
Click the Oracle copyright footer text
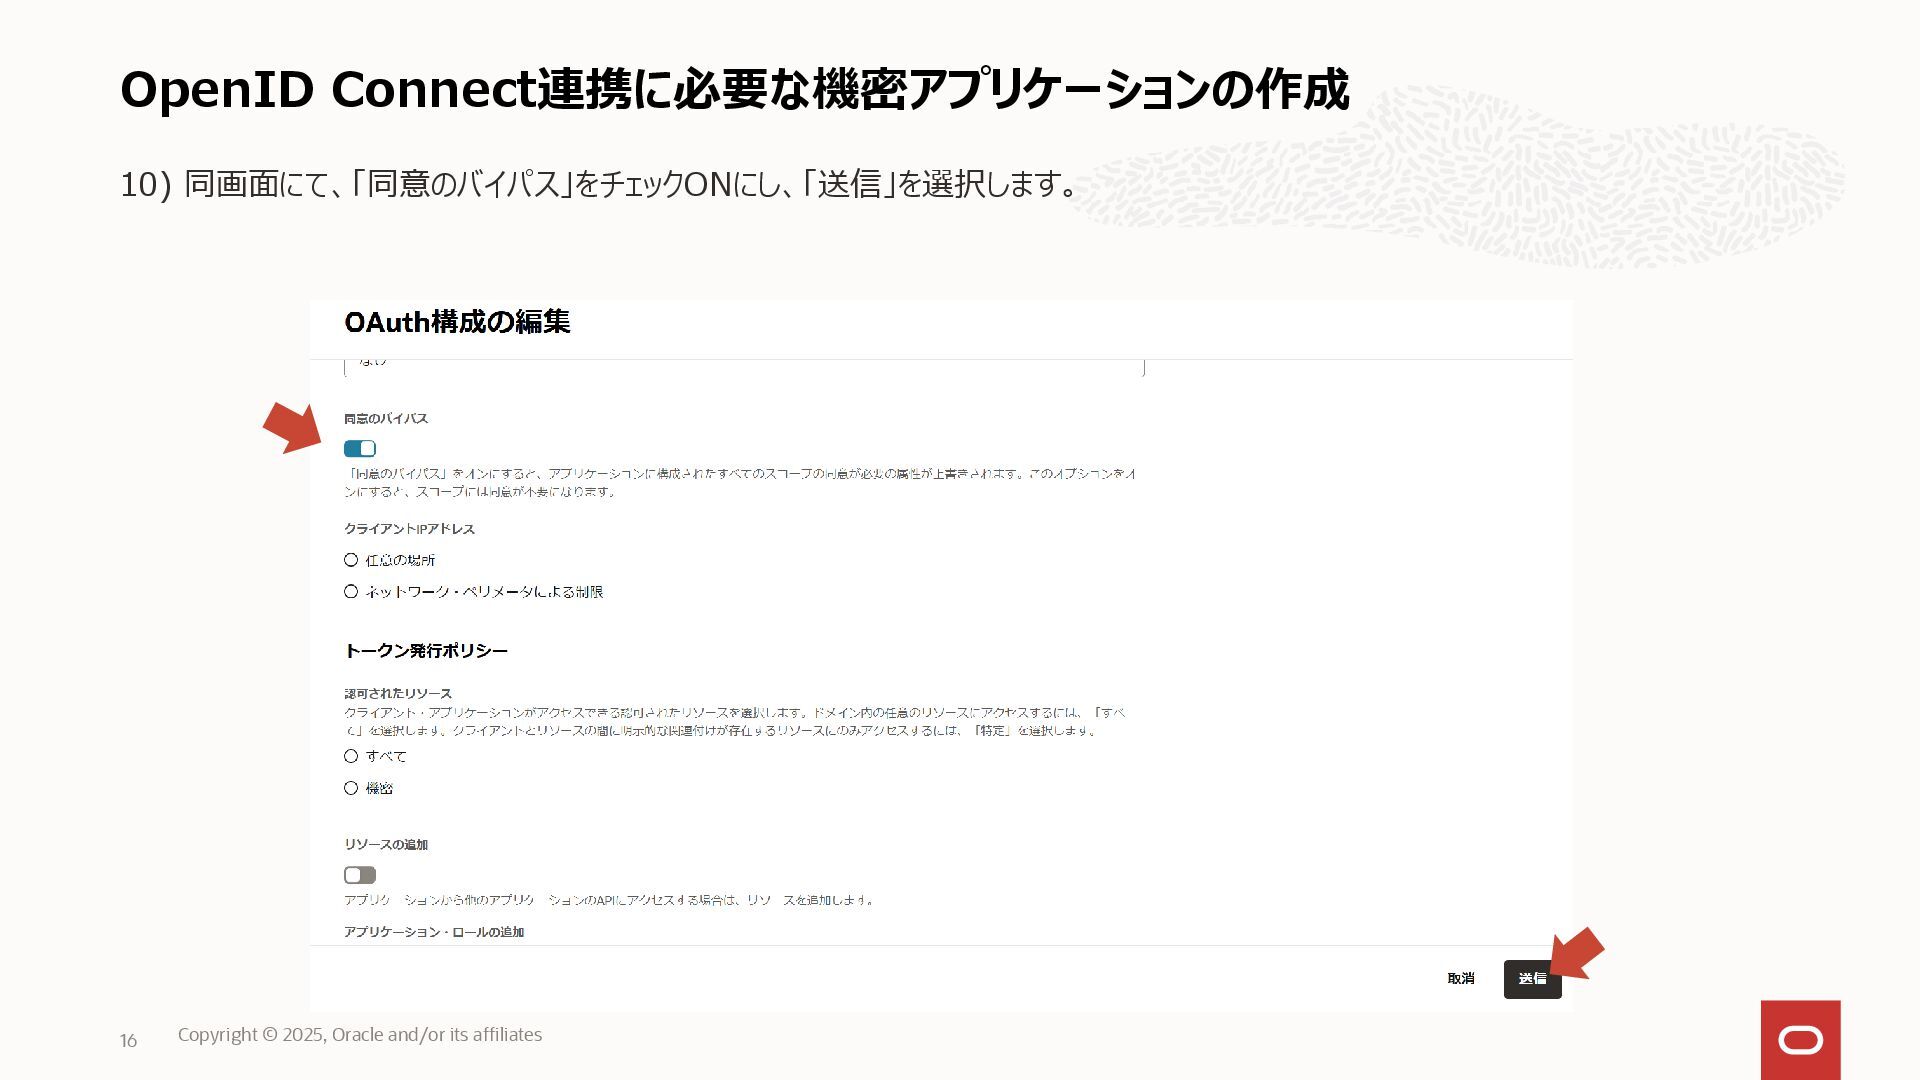click(x=360, y=1035)
